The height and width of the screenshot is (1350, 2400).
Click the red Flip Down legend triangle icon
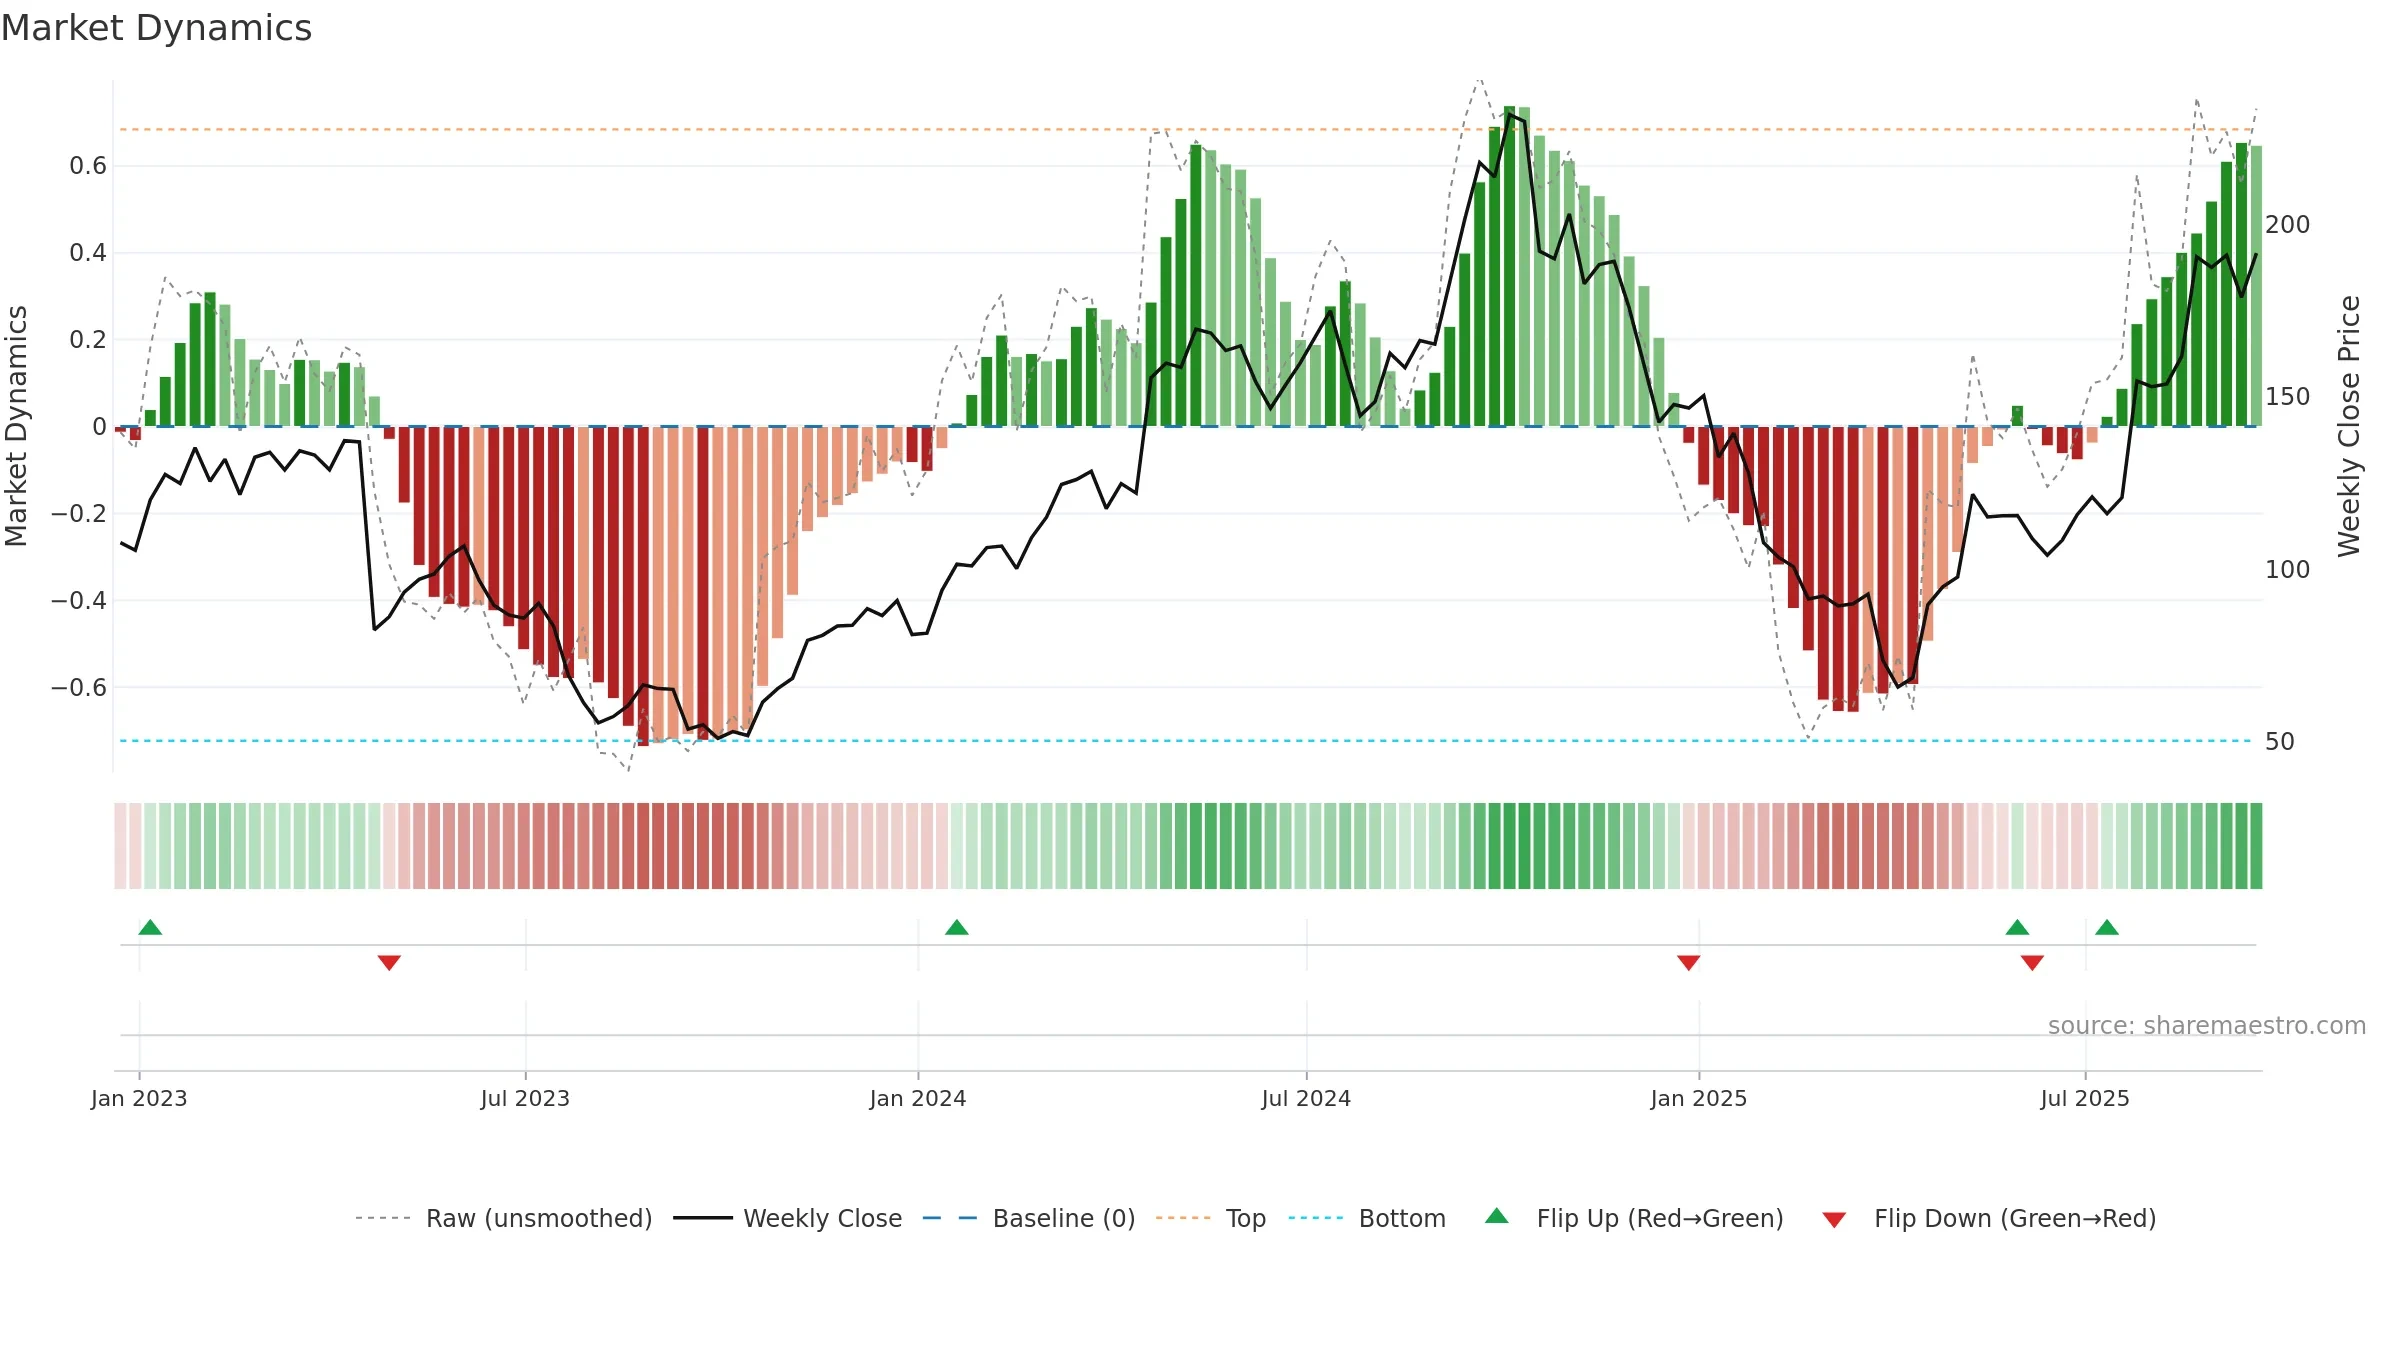point(1834,1220)
